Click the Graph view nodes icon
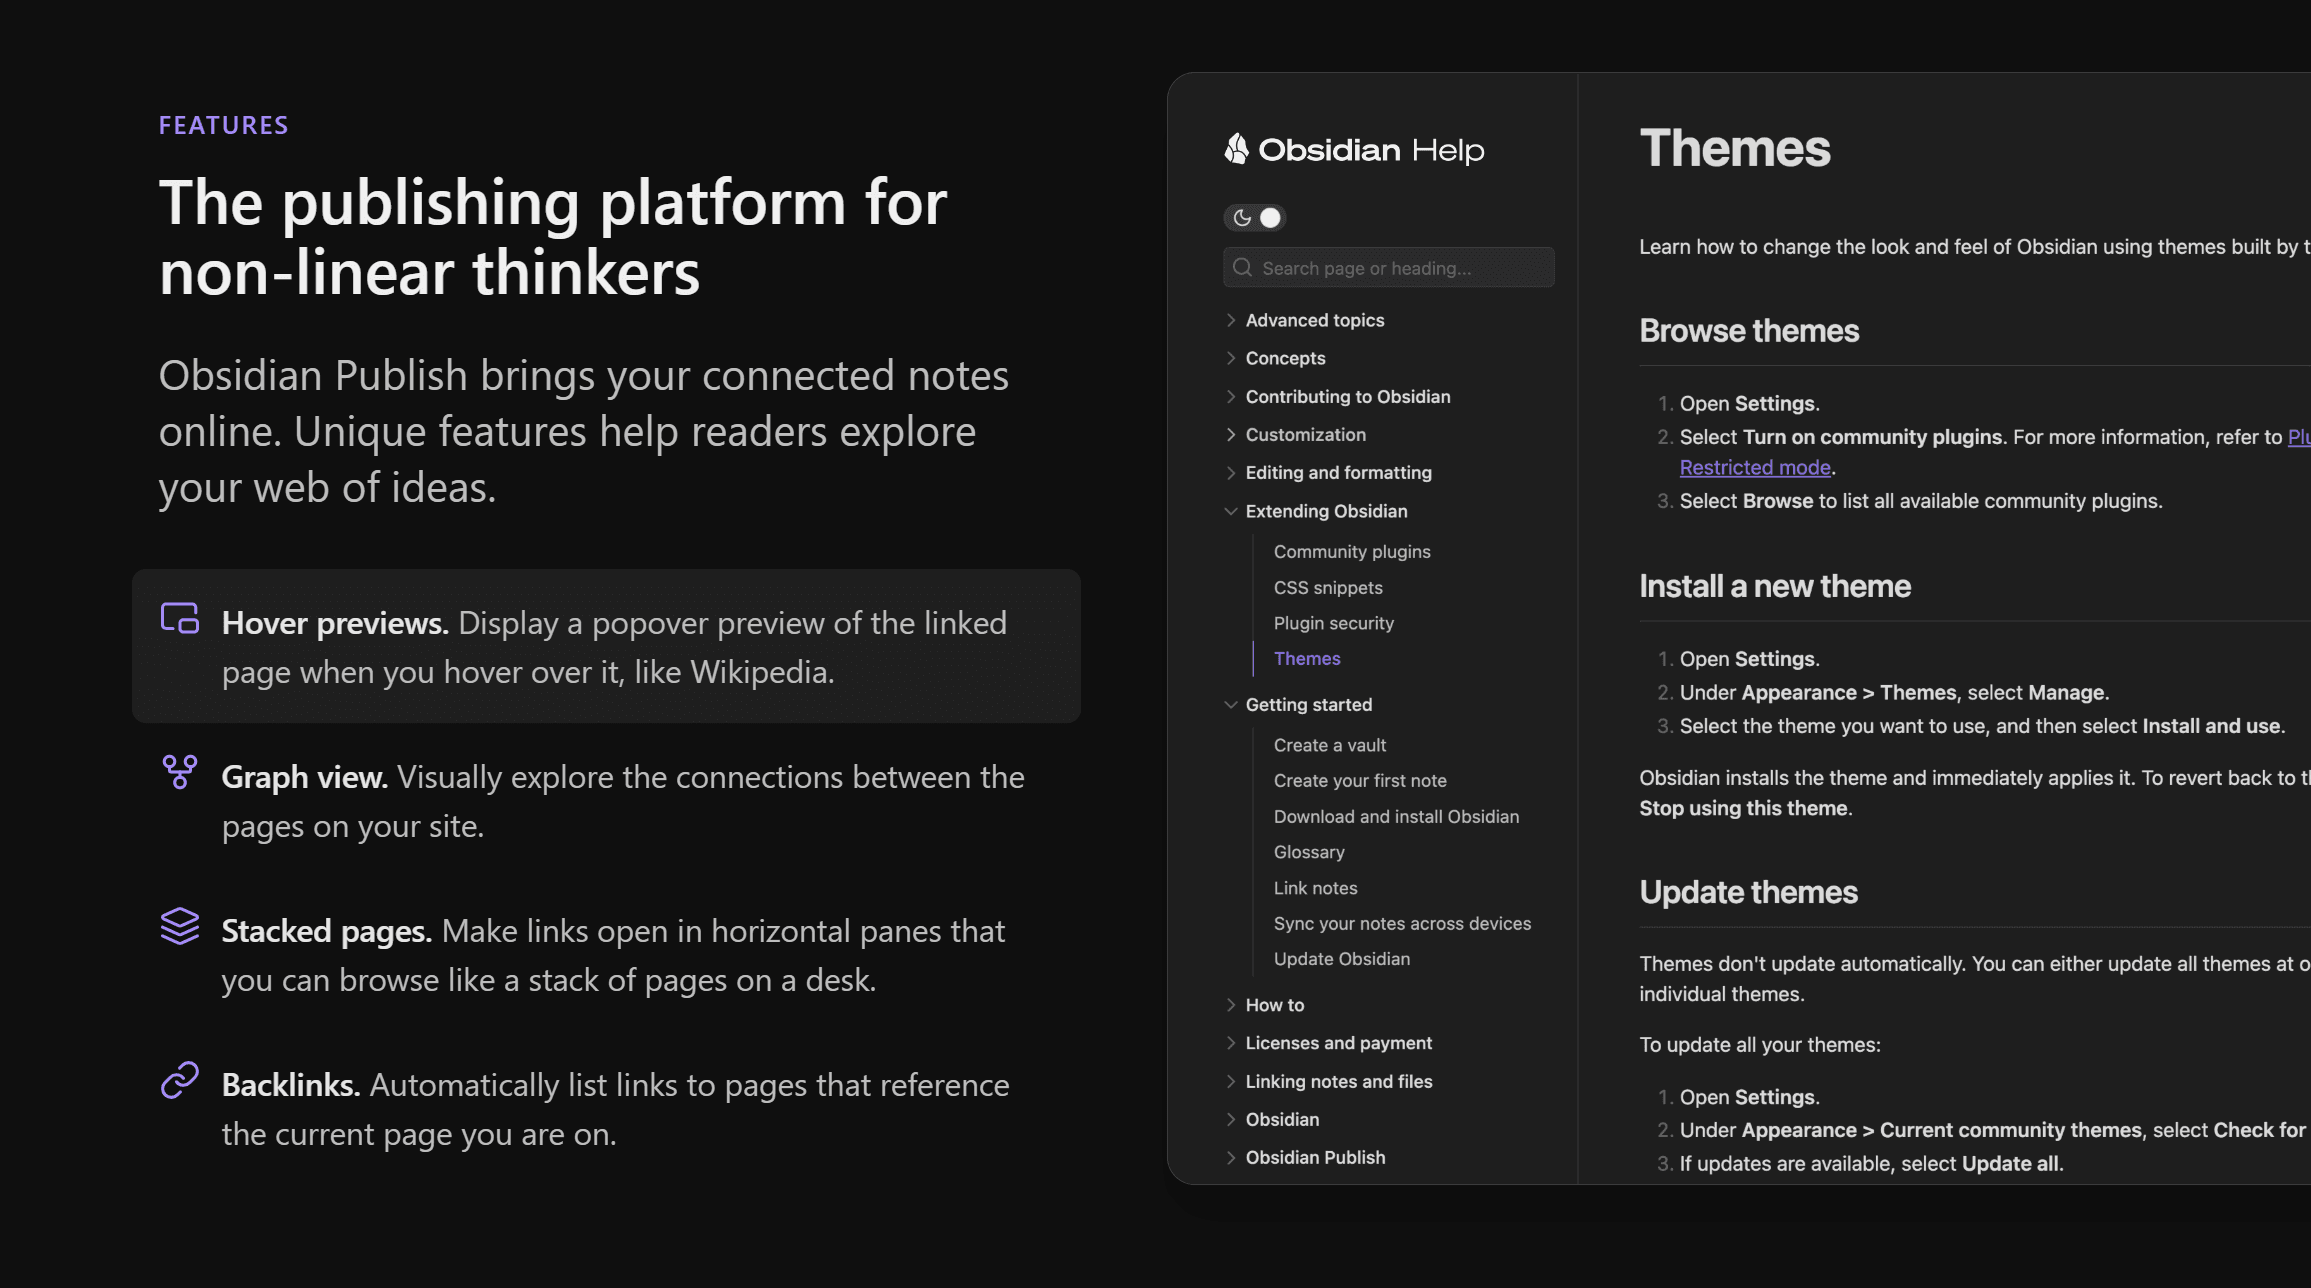2311x1288 pixels. pos(180,772)
